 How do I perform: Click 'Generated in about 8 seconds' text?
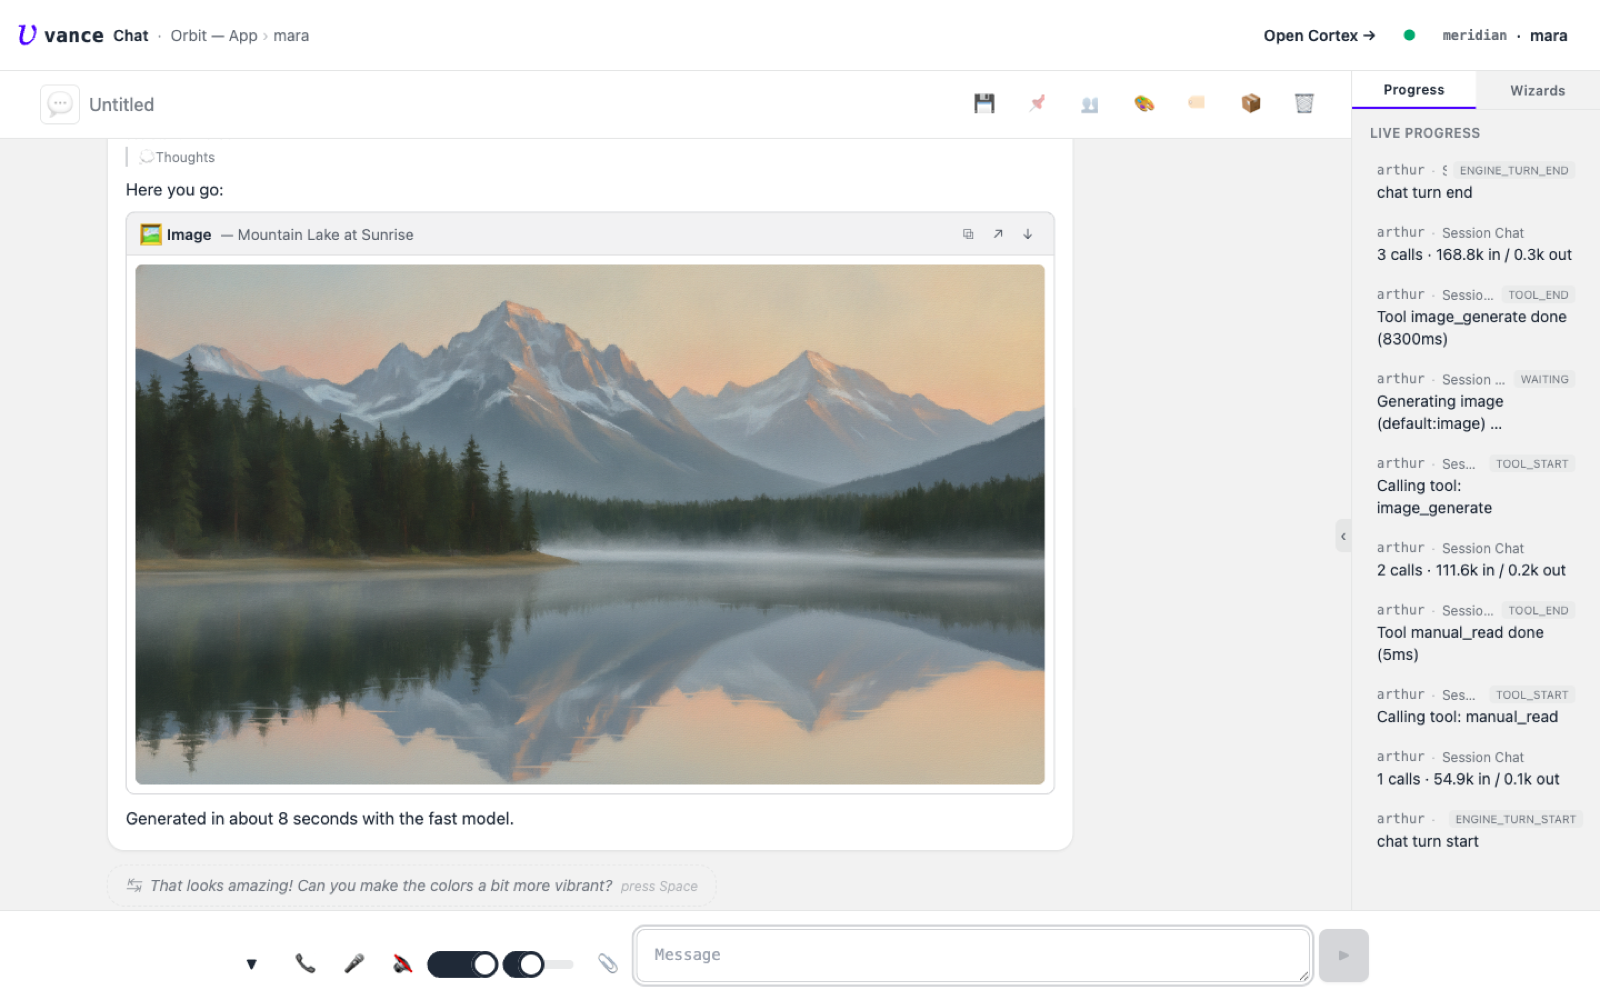pos(320,819)
